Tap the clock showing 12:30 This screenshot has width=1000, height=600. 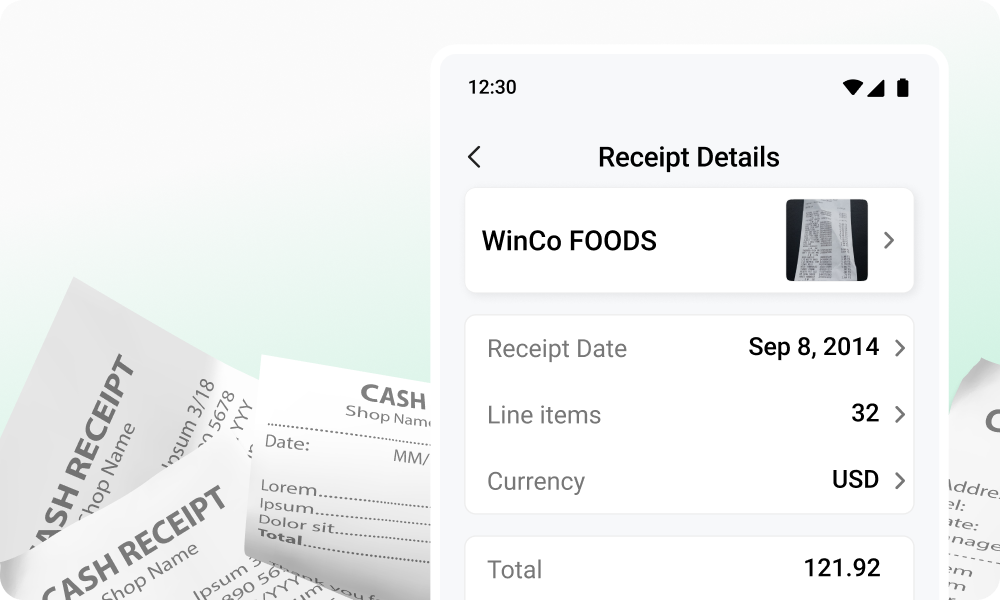click(x=489, y=88)
